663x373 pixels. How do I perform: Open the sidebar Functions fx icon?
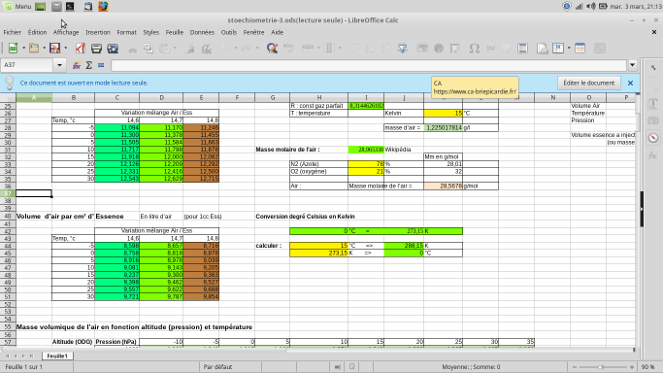pos(653,155)
